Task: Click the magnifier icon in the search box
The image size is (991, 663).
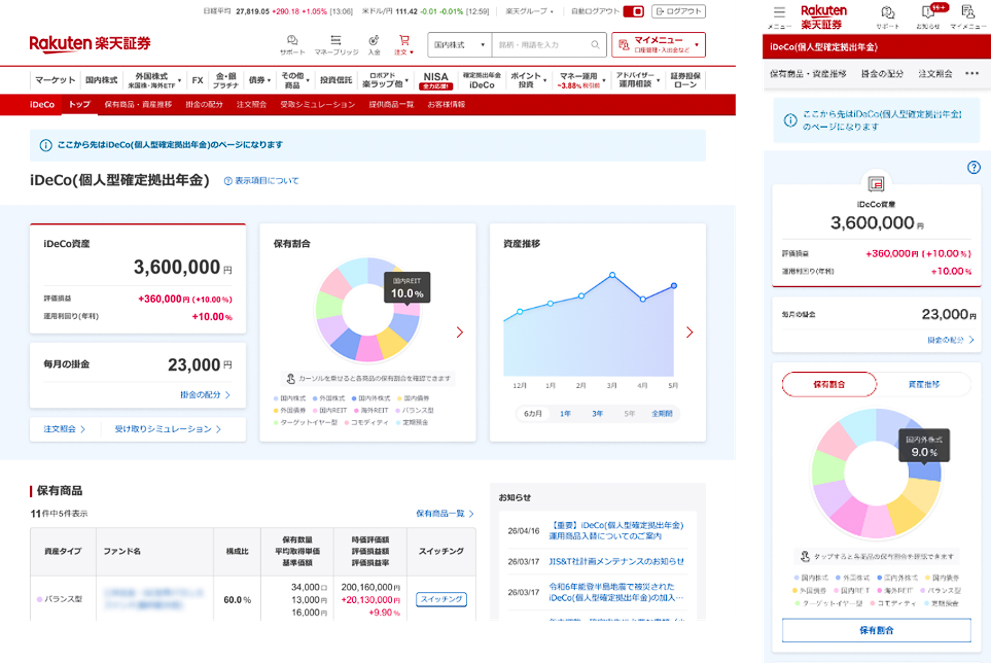Action: (595, 45)
